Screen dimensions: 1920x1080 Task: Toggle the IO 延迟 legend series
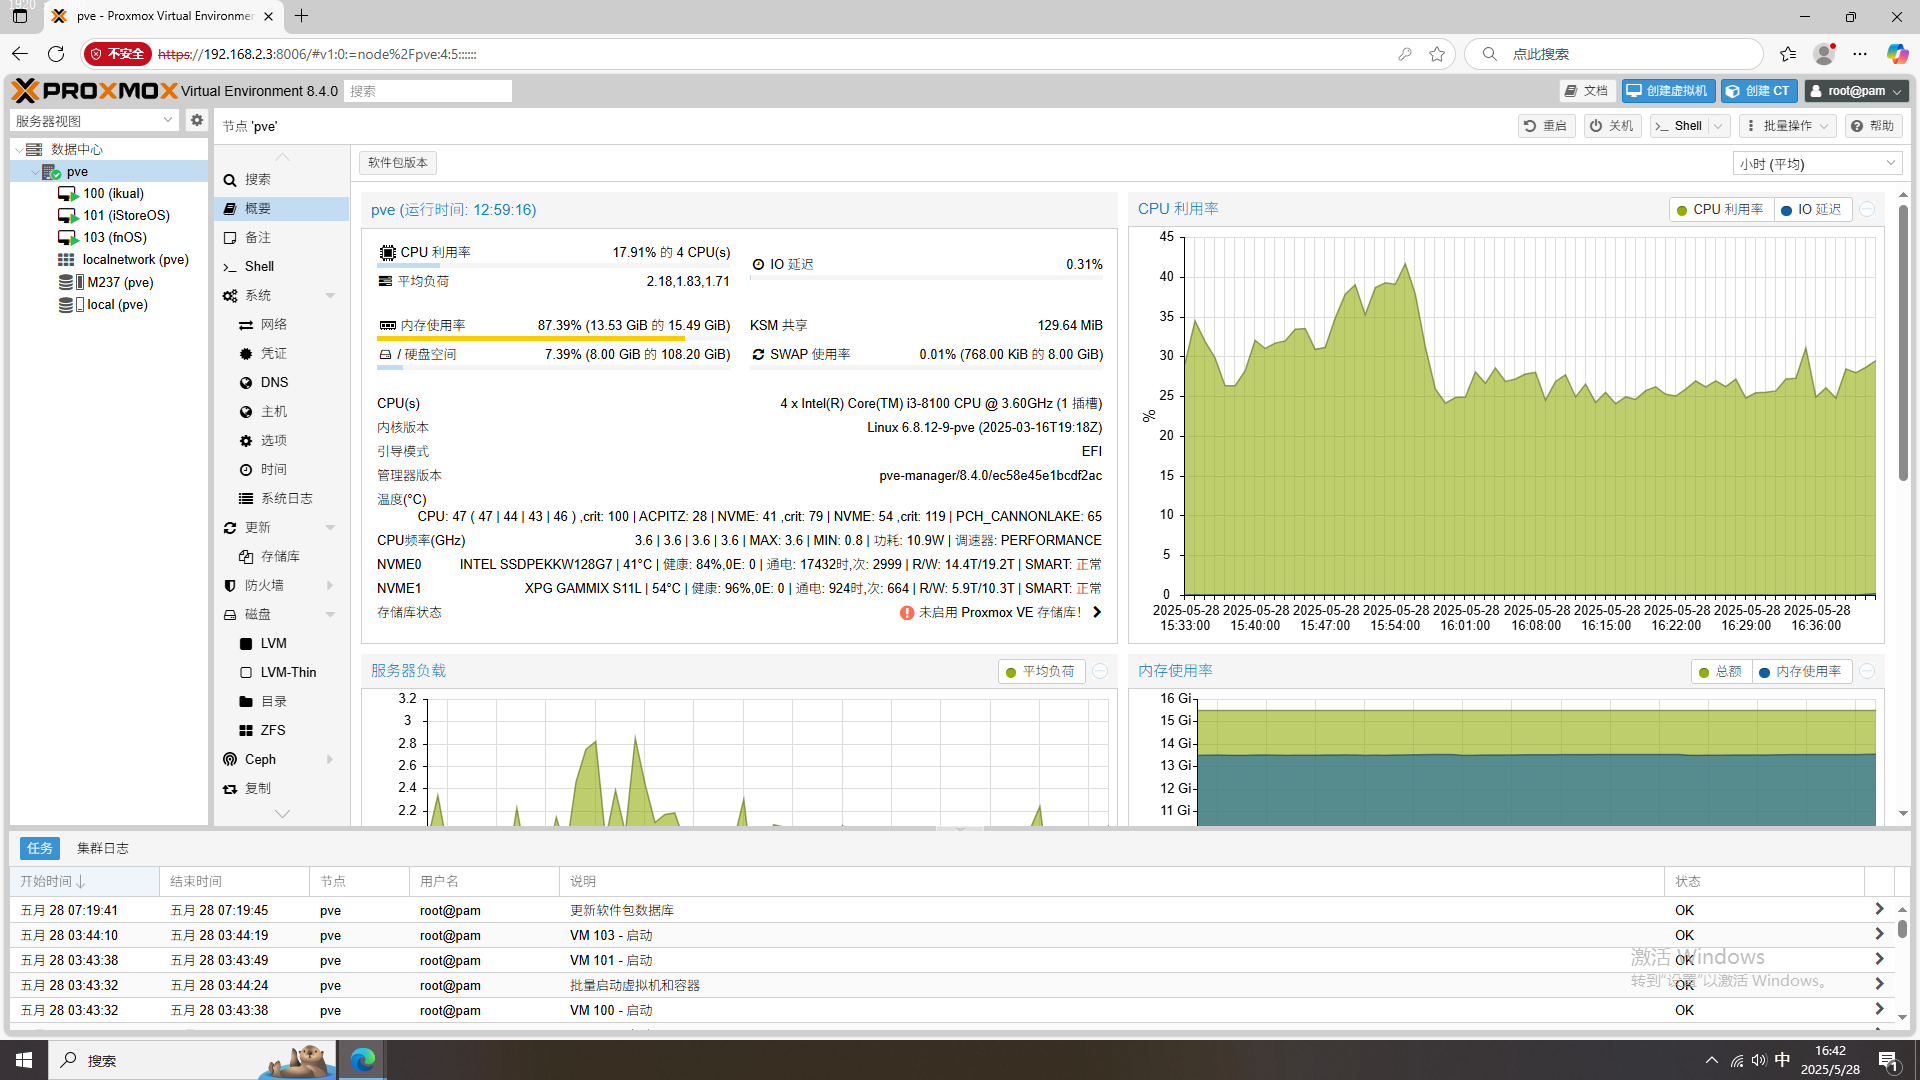pyautogui.click(x=1811, y=209)
